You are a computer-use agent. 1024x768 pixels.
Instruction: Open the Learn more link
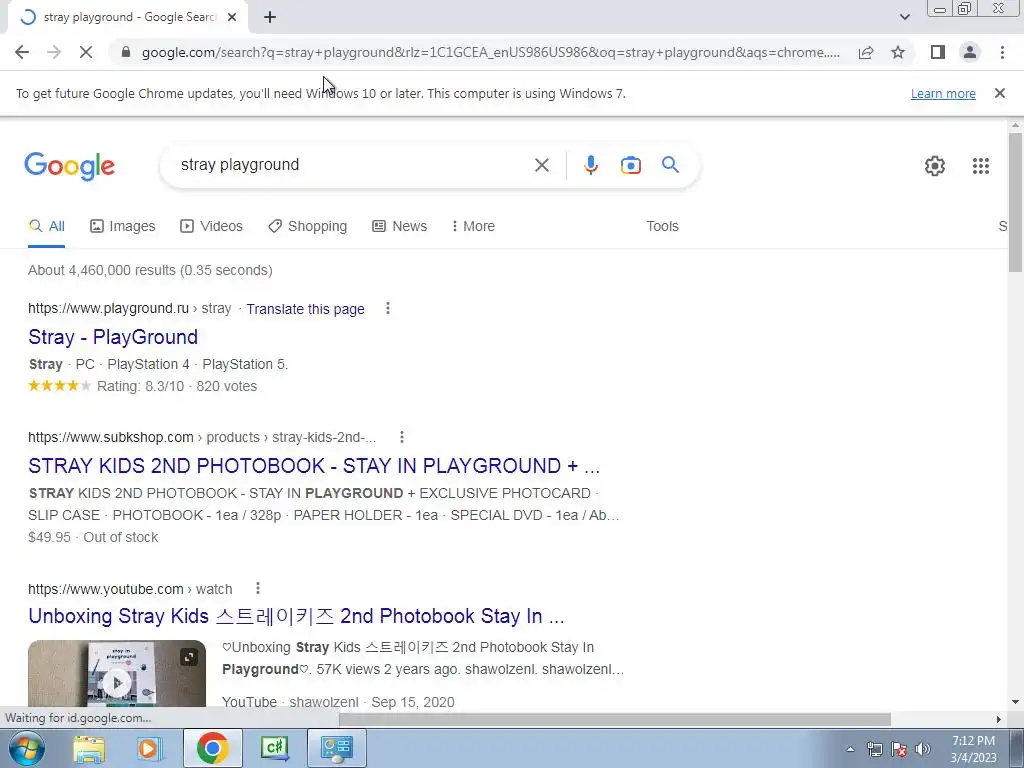943,93
